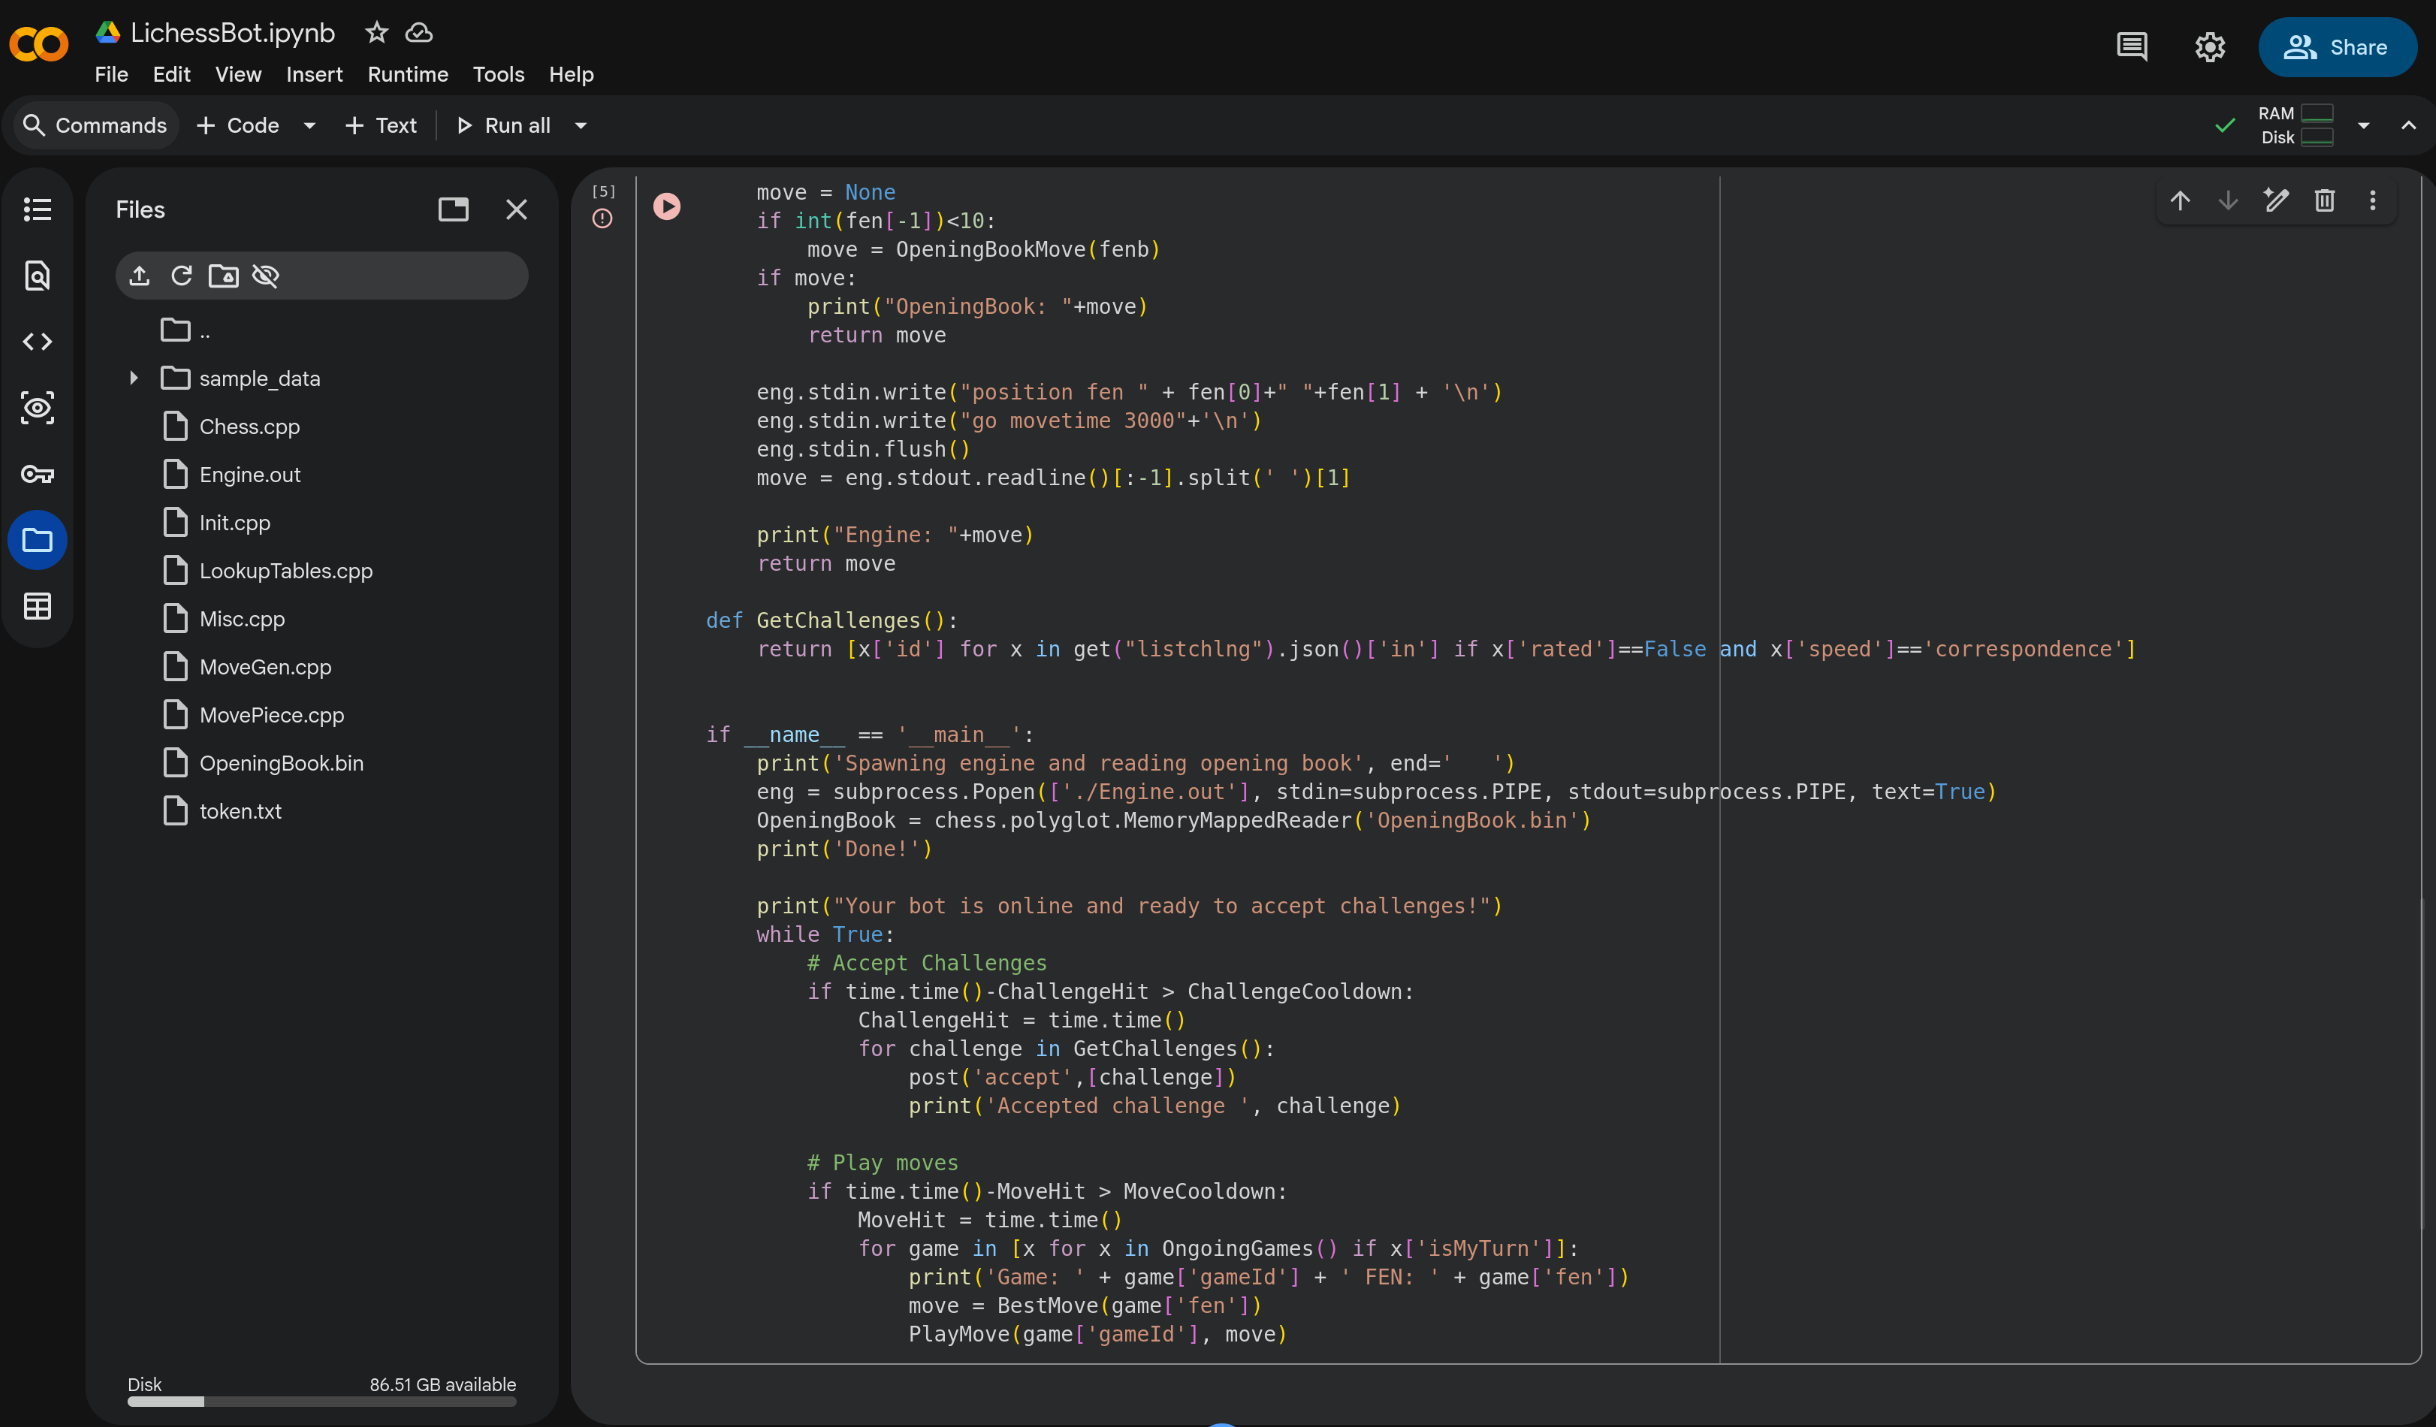Open the code snippets panel
Viewport: 2436px width, 1427px height.
tap(37, 342)
